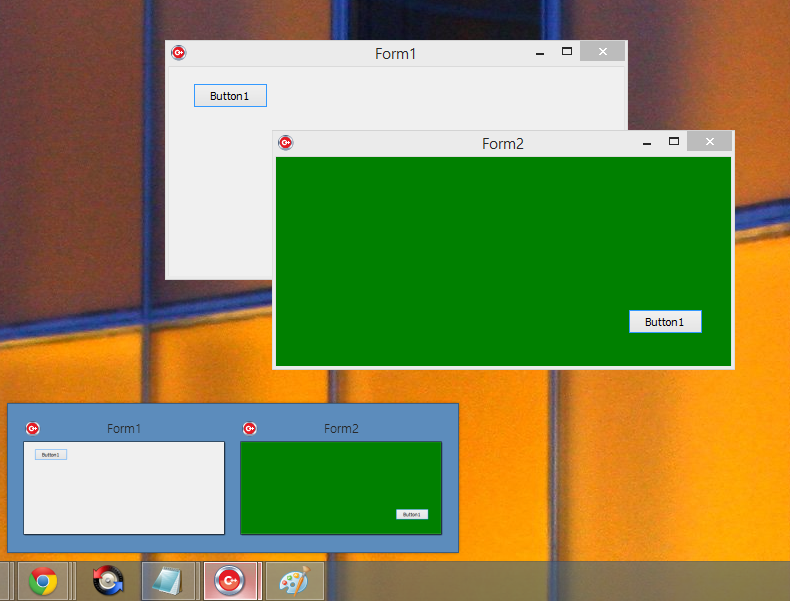The image size is (790, 602).
Task: Click the Form1 label in taskbar preview
Action: pyautogui.click(x=124, y=429)
